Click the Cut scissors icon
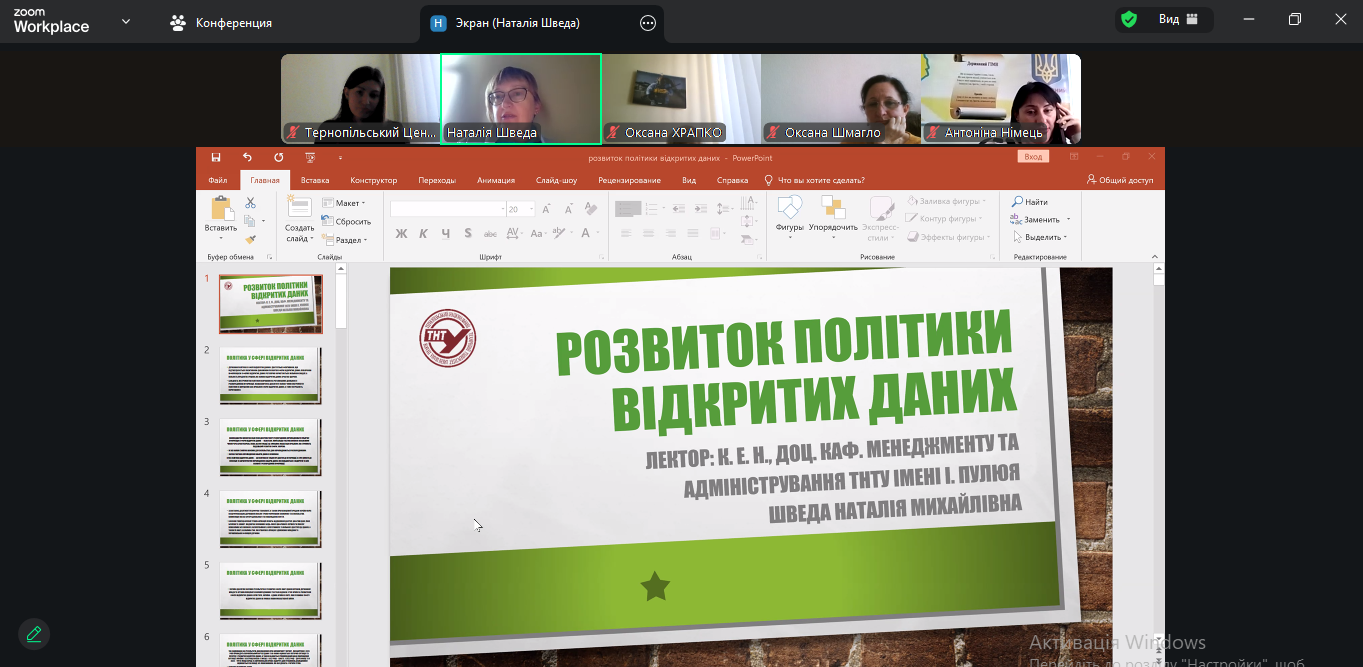 coord(250,203)
